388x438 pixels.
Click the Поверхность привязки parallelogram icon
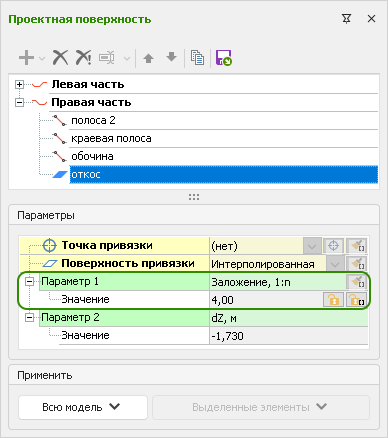(50, 264)
